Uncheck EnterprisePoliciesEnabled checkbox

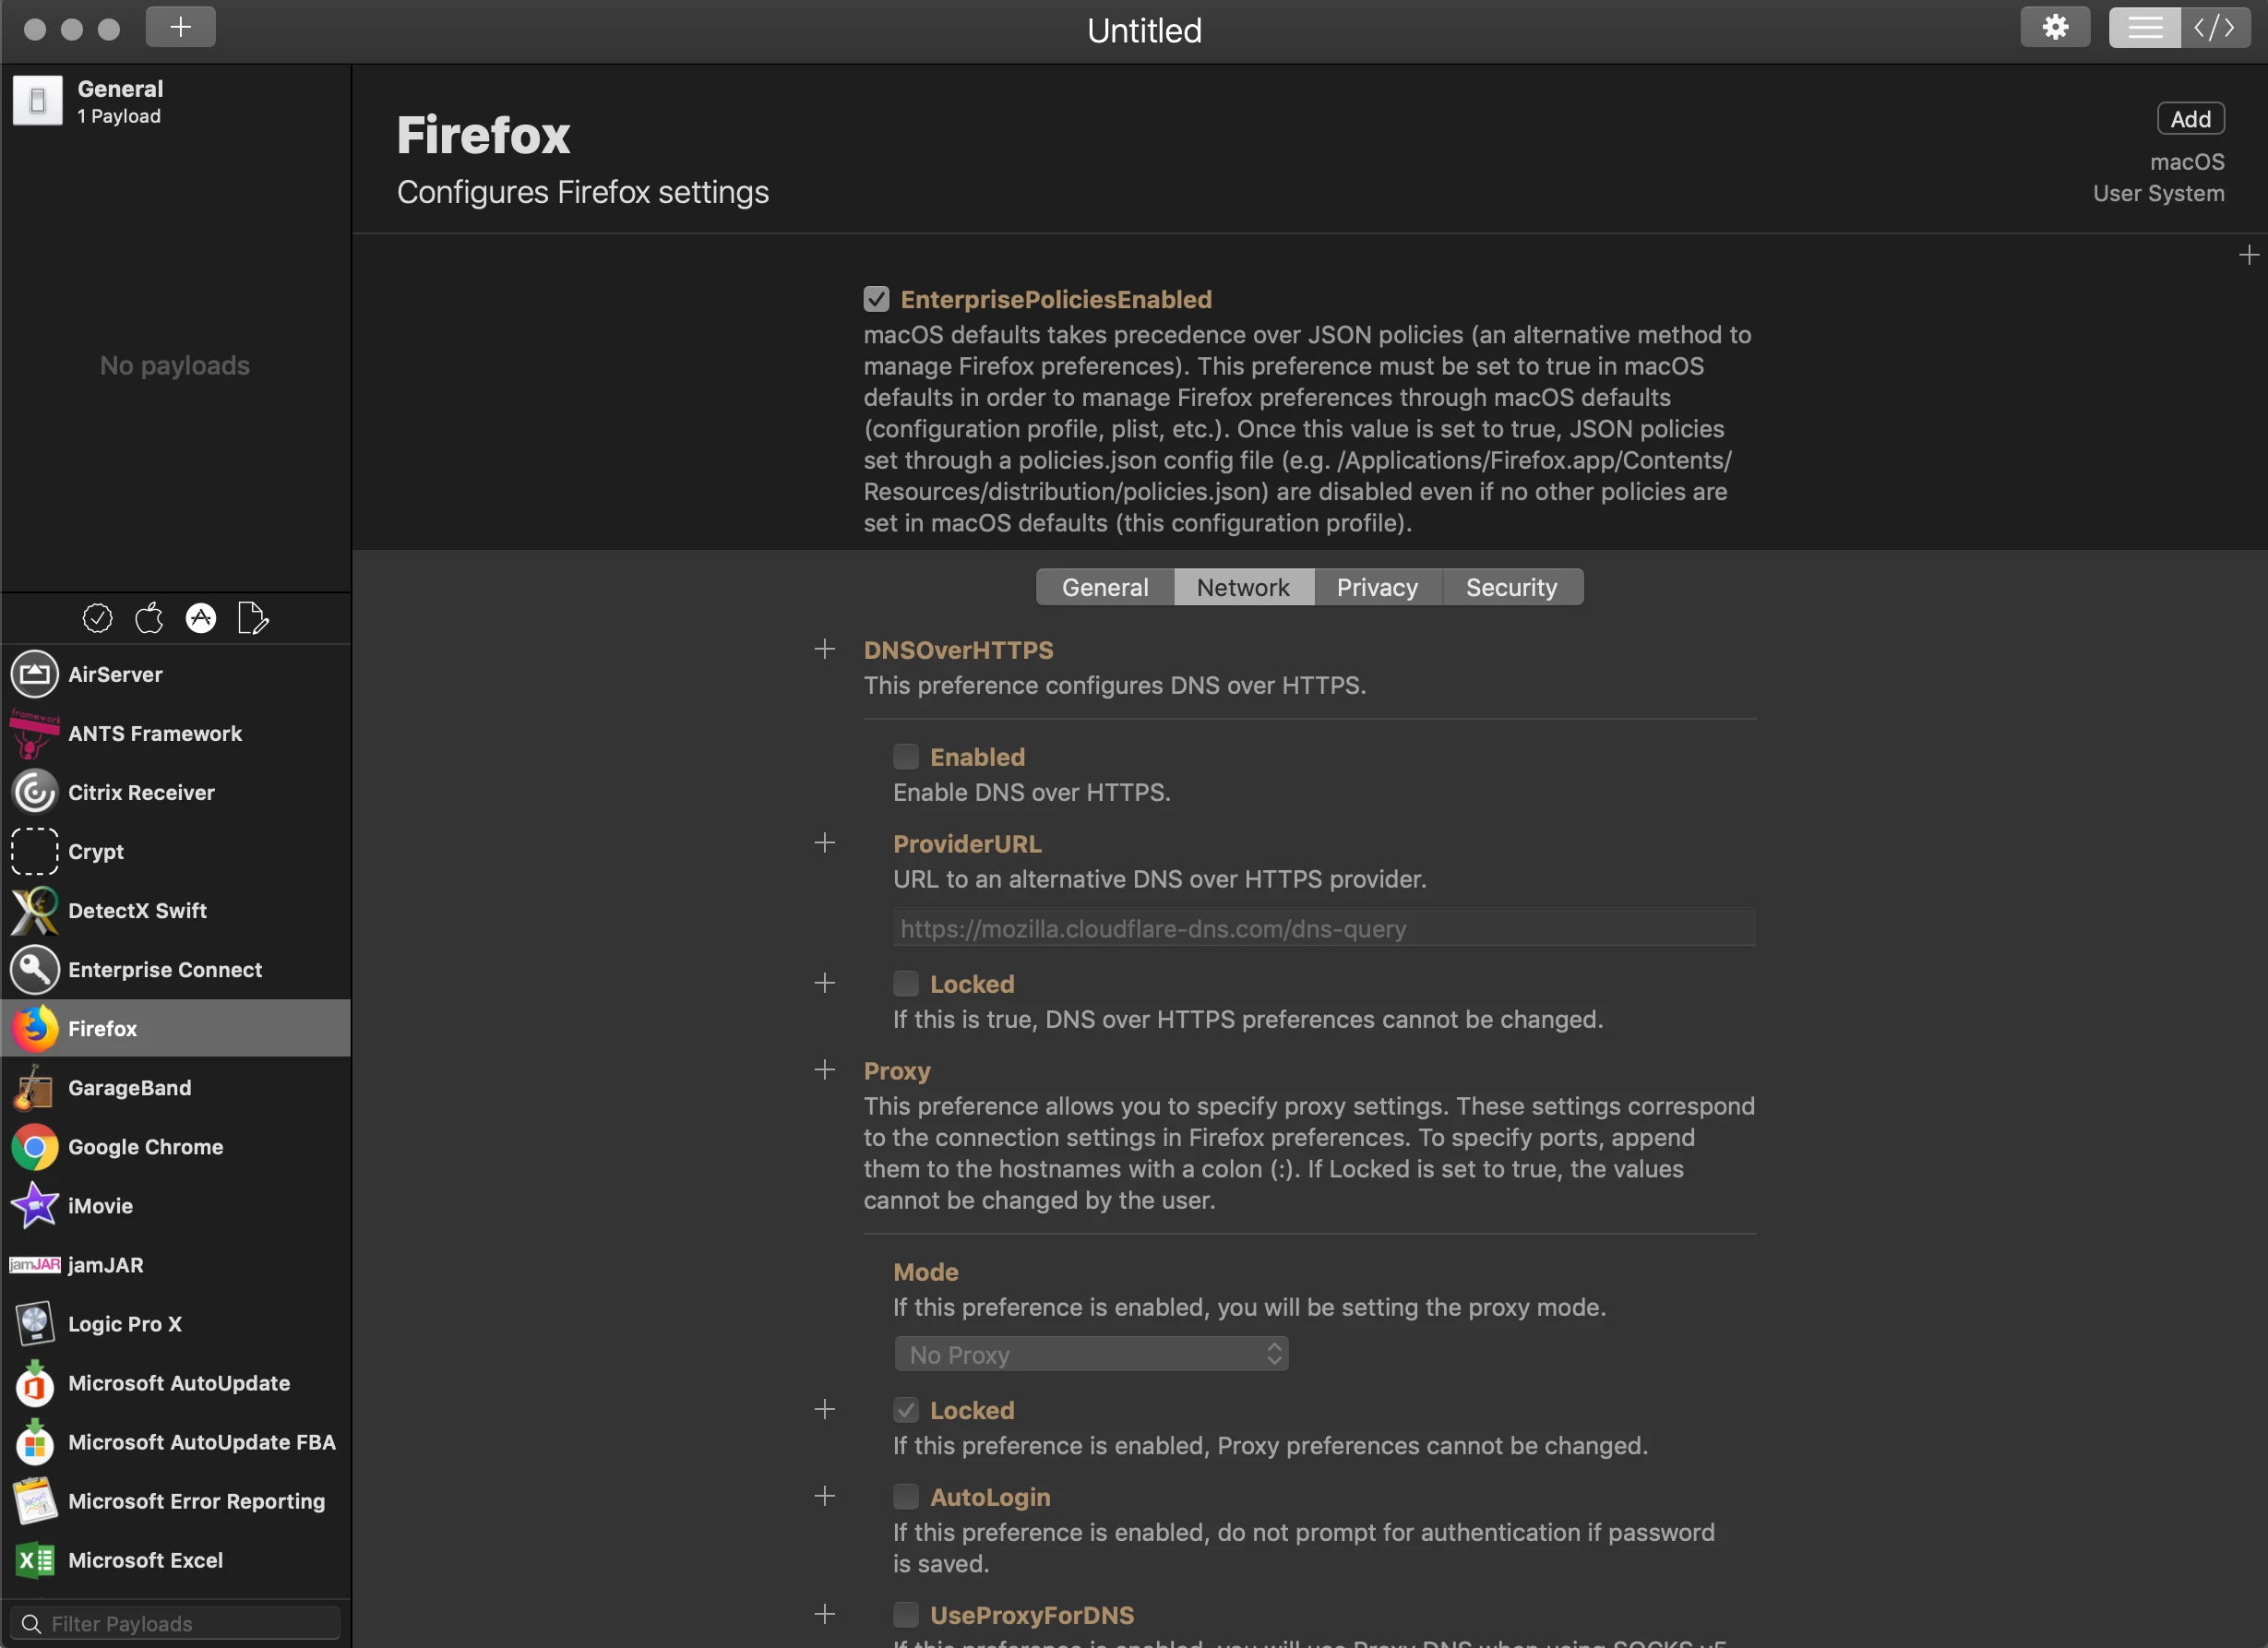pyautogui.click(x=876, y=299)
